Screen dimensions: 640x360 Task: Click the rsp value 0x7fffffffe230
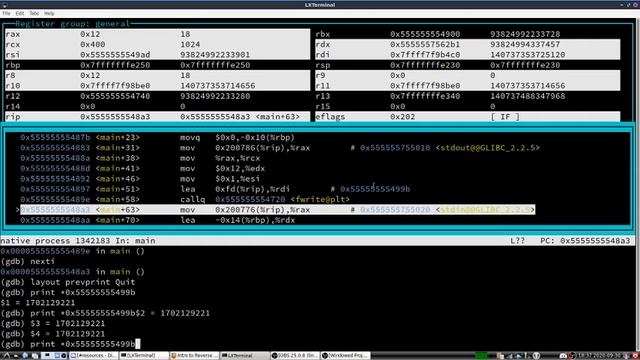(425, 65)
